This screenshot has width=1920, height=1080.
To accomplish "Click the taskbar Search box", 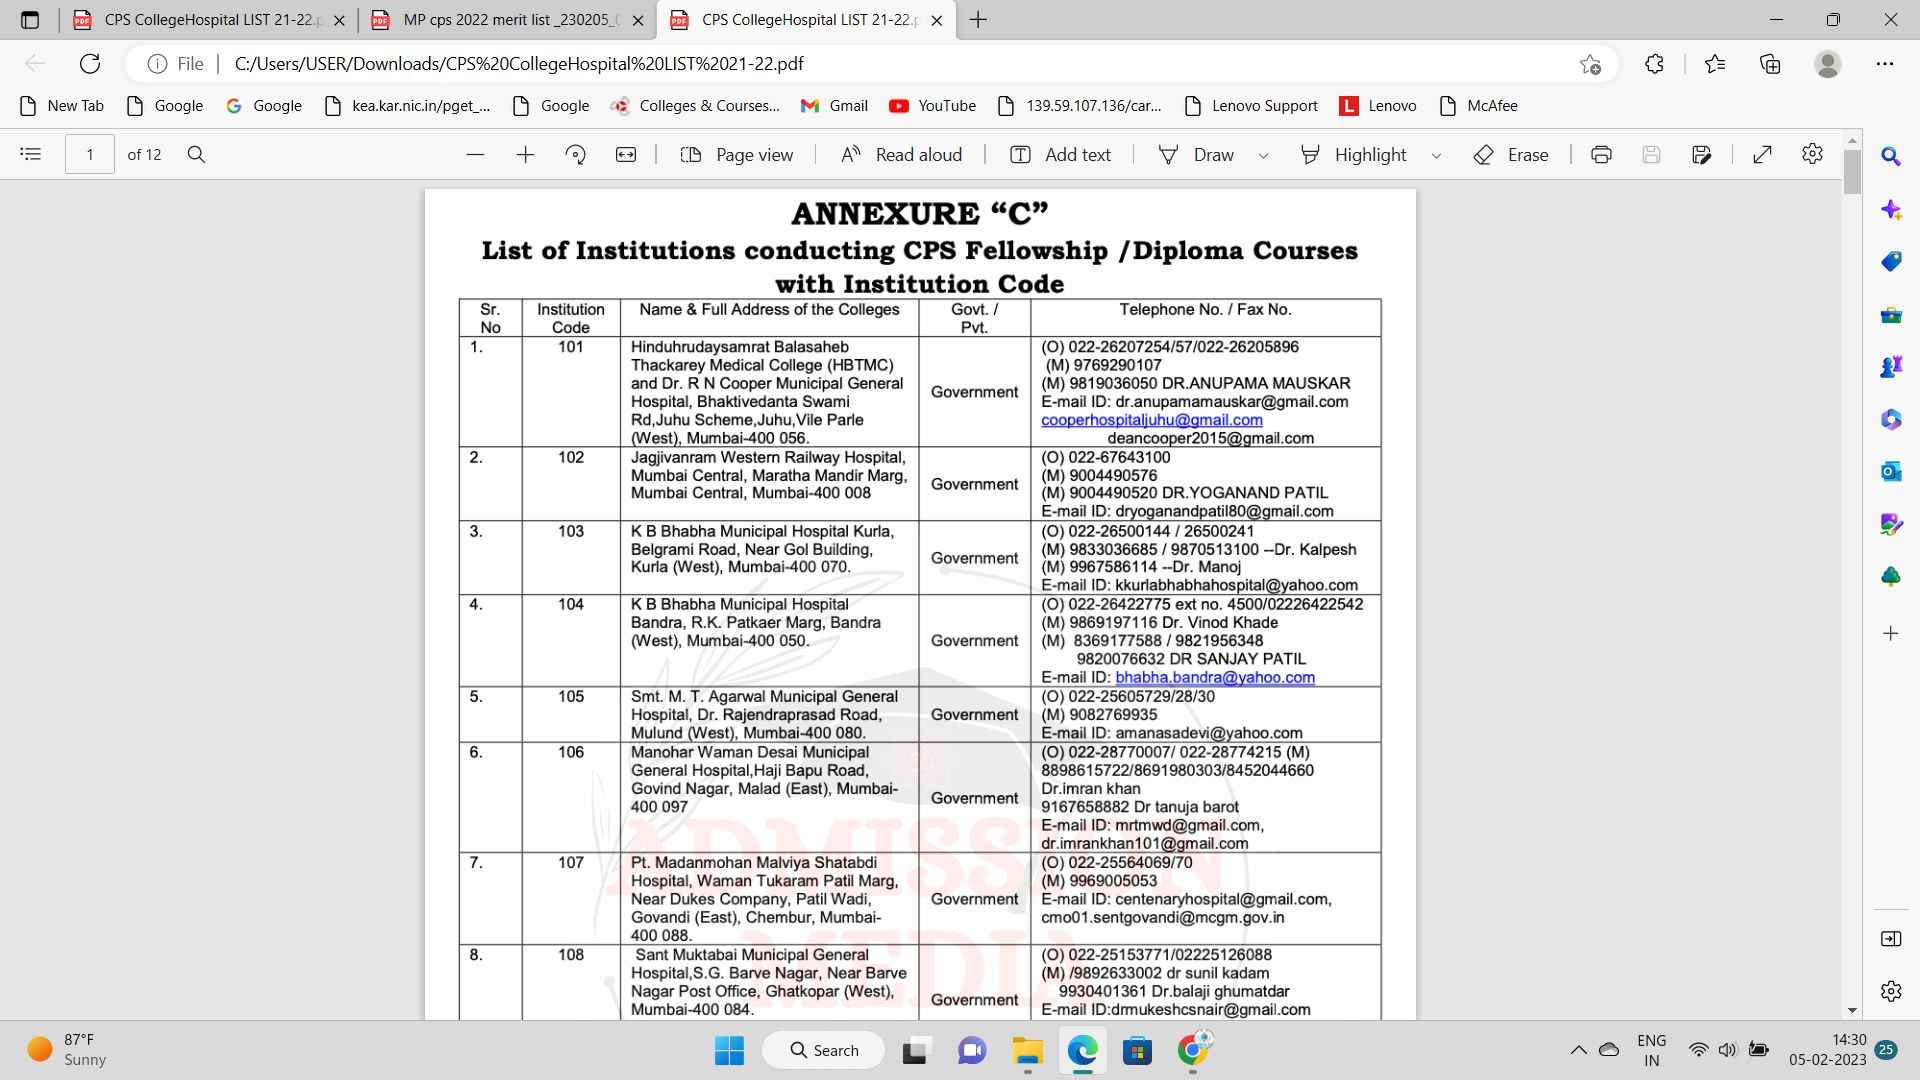I will click(823, 1050).
